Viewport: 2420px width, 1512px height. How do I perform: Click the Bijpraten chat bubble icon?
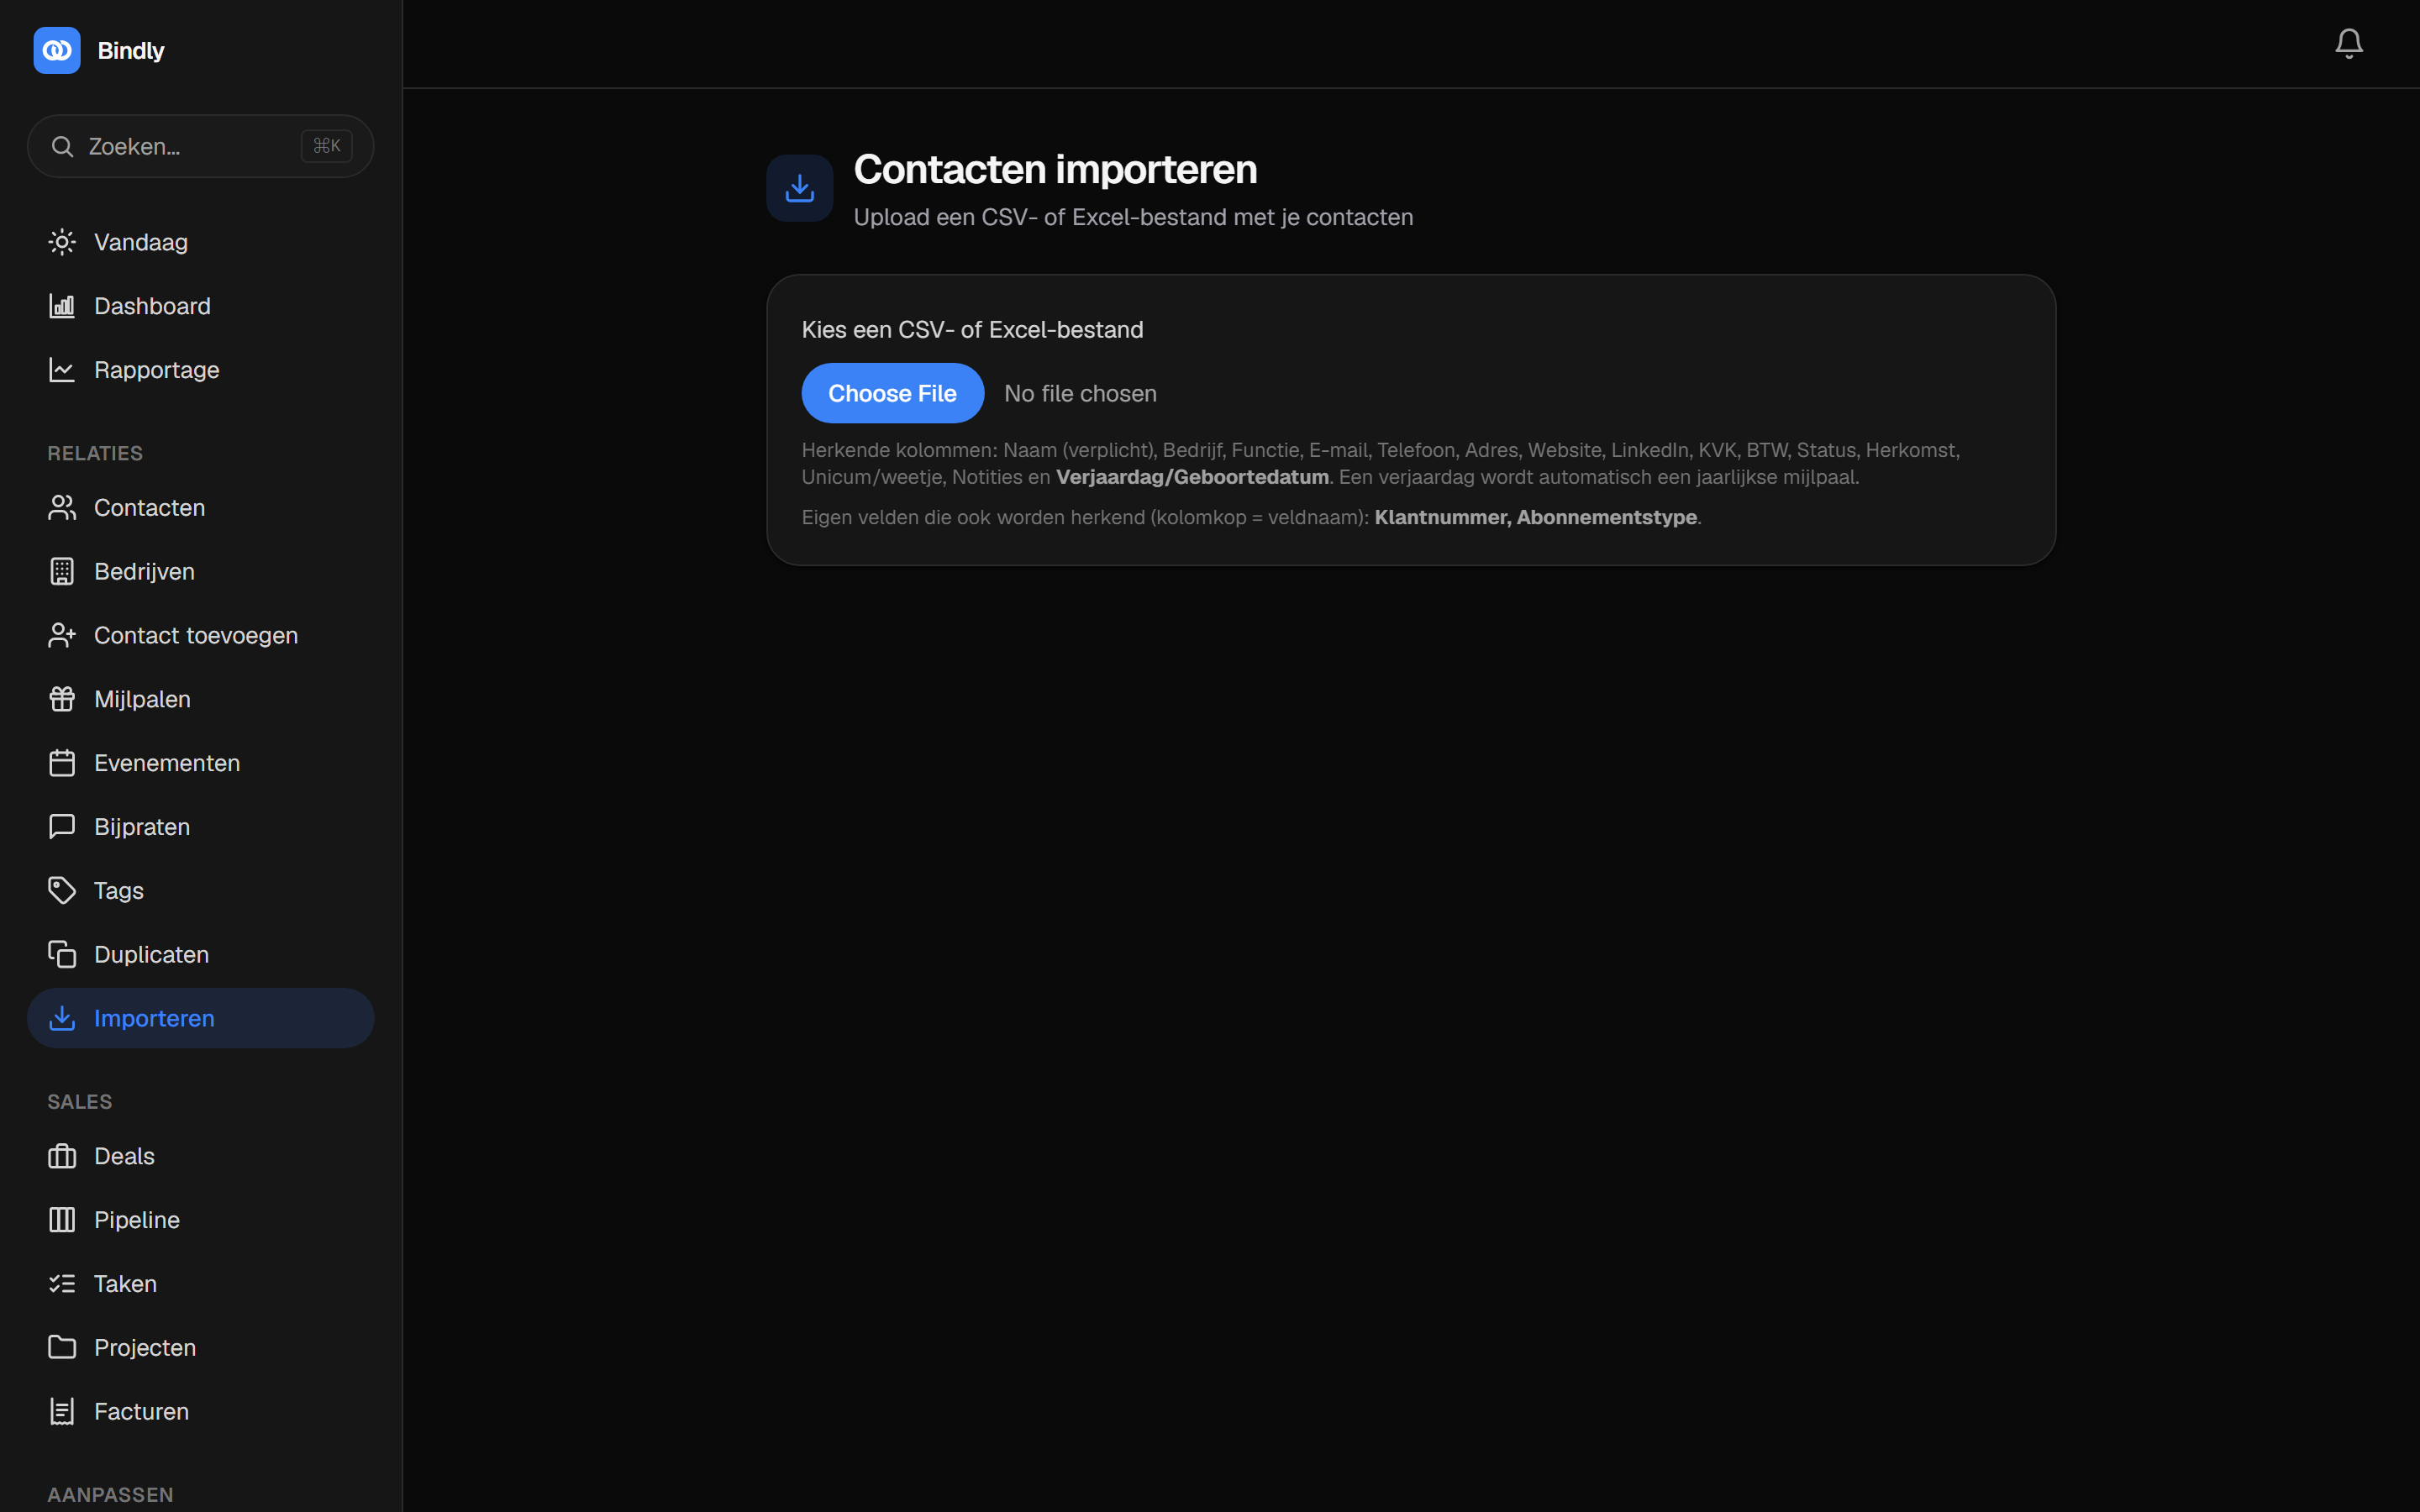(x=62, y=827)
